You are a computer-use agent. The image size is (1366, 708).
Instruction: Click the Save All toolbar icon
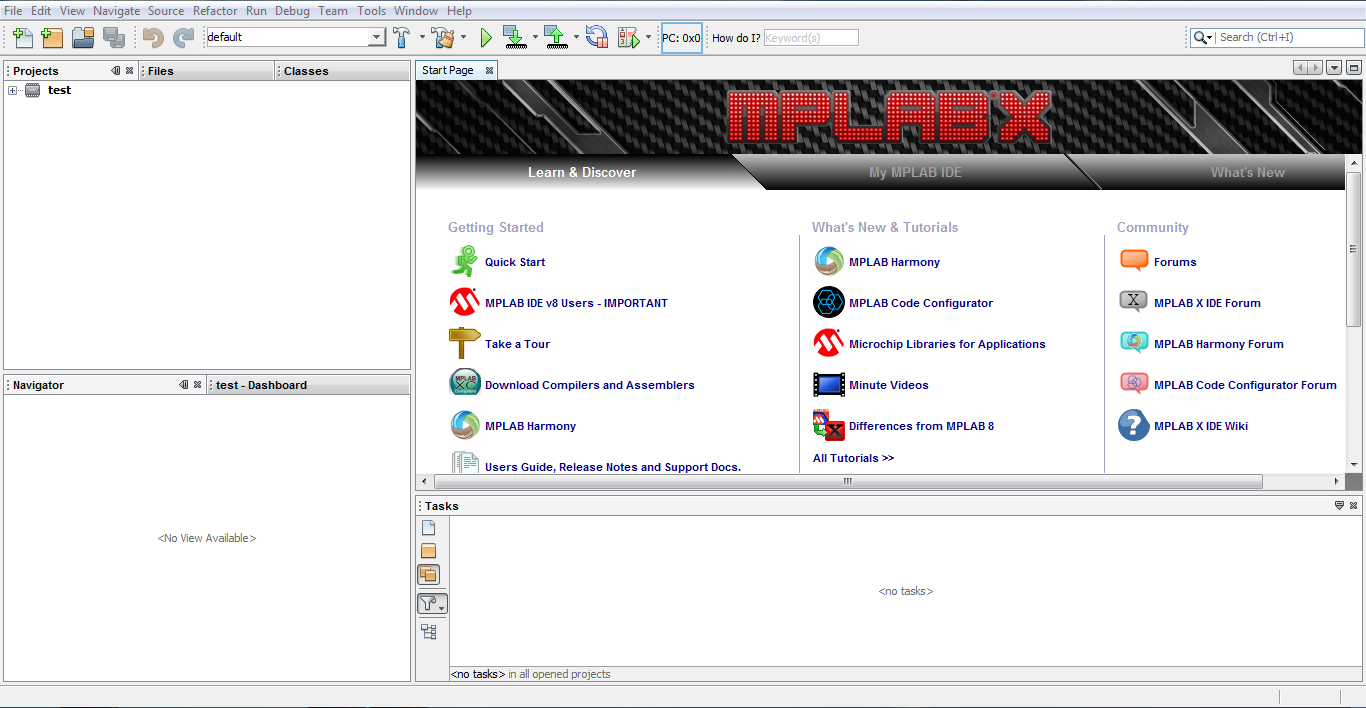point(114,38)
